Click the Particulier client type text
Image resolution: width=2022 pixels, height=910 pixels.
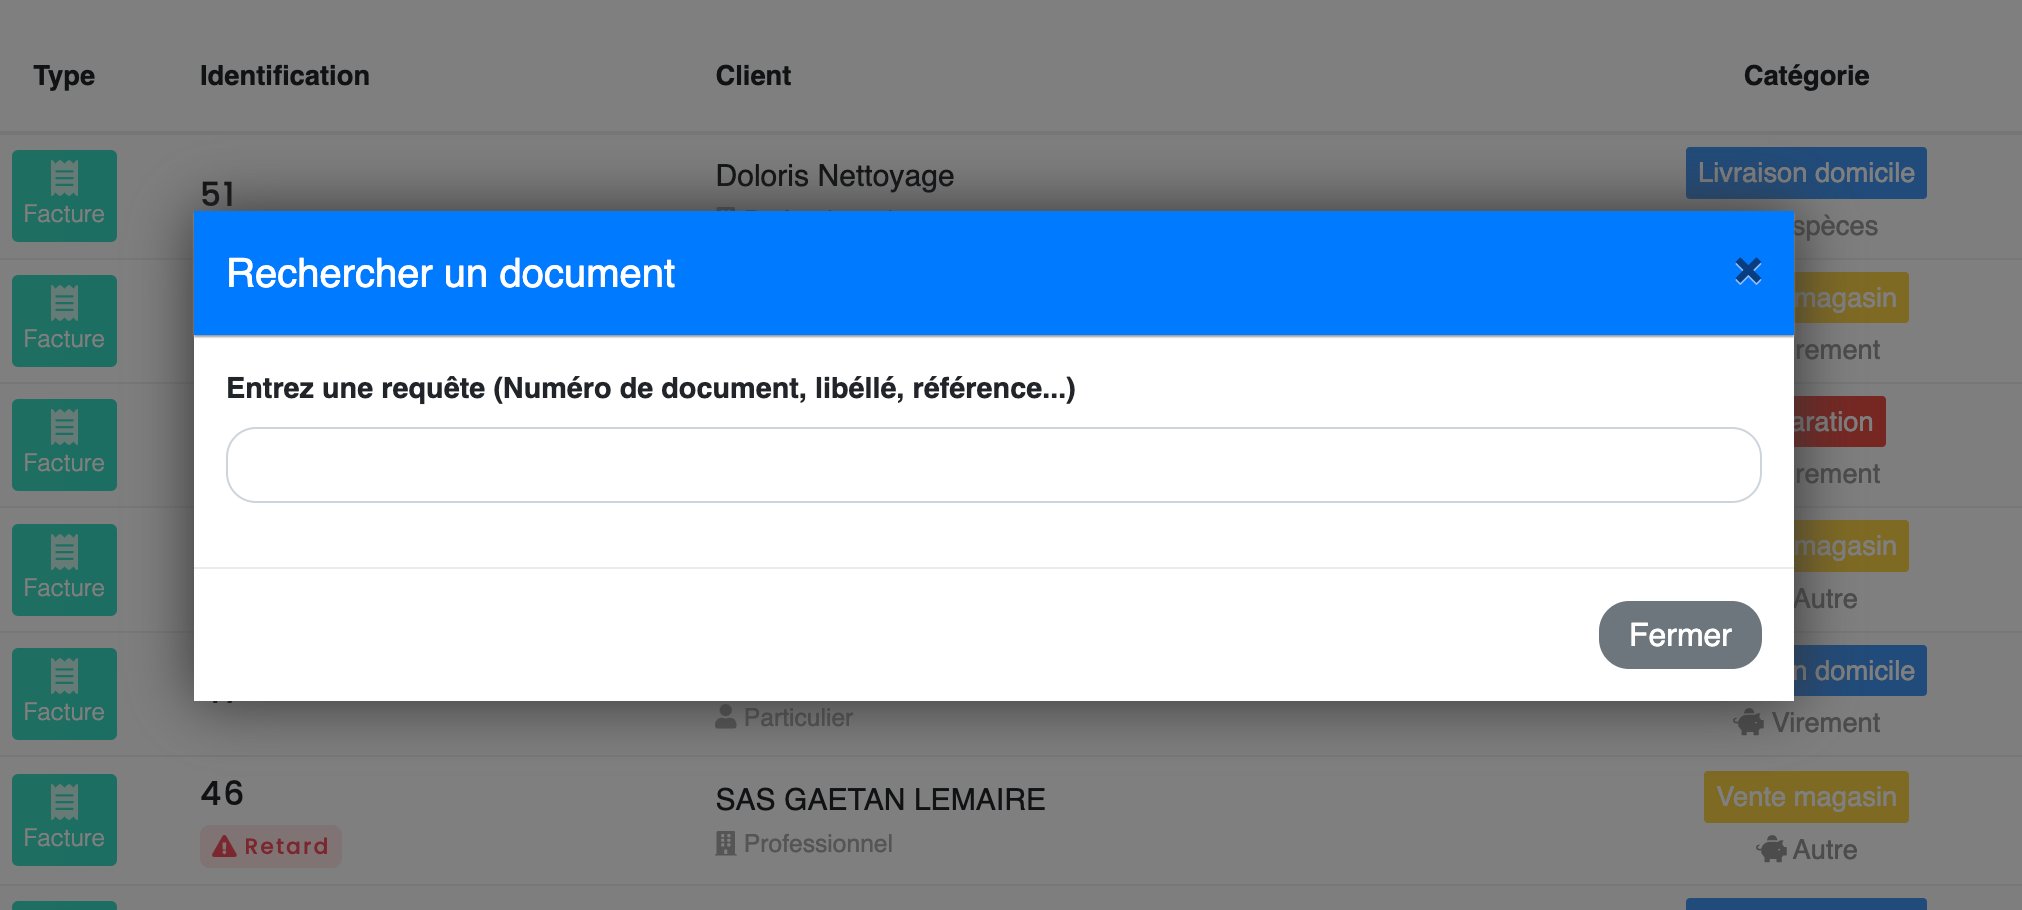pyautogui.click(x=798, y=717)
